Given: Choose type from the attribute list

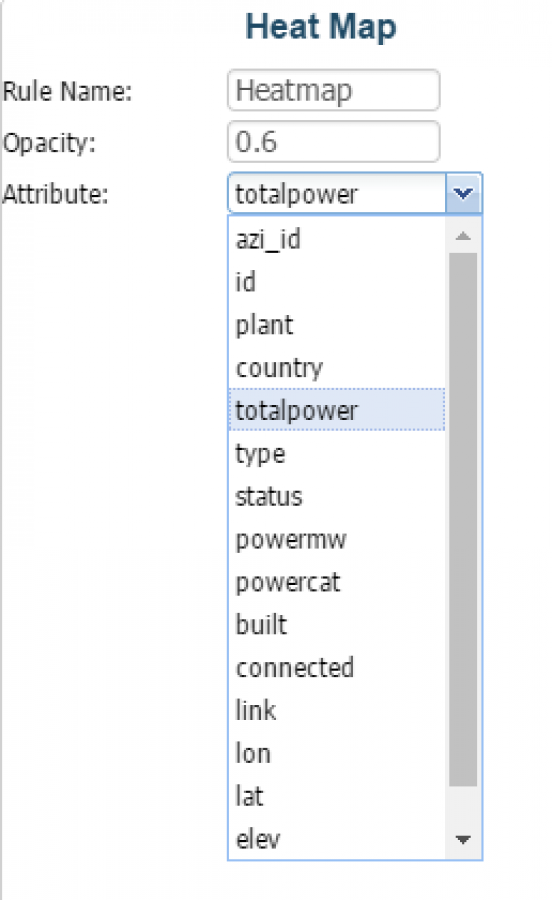Looking at the screenshot, I should point(337,453).
